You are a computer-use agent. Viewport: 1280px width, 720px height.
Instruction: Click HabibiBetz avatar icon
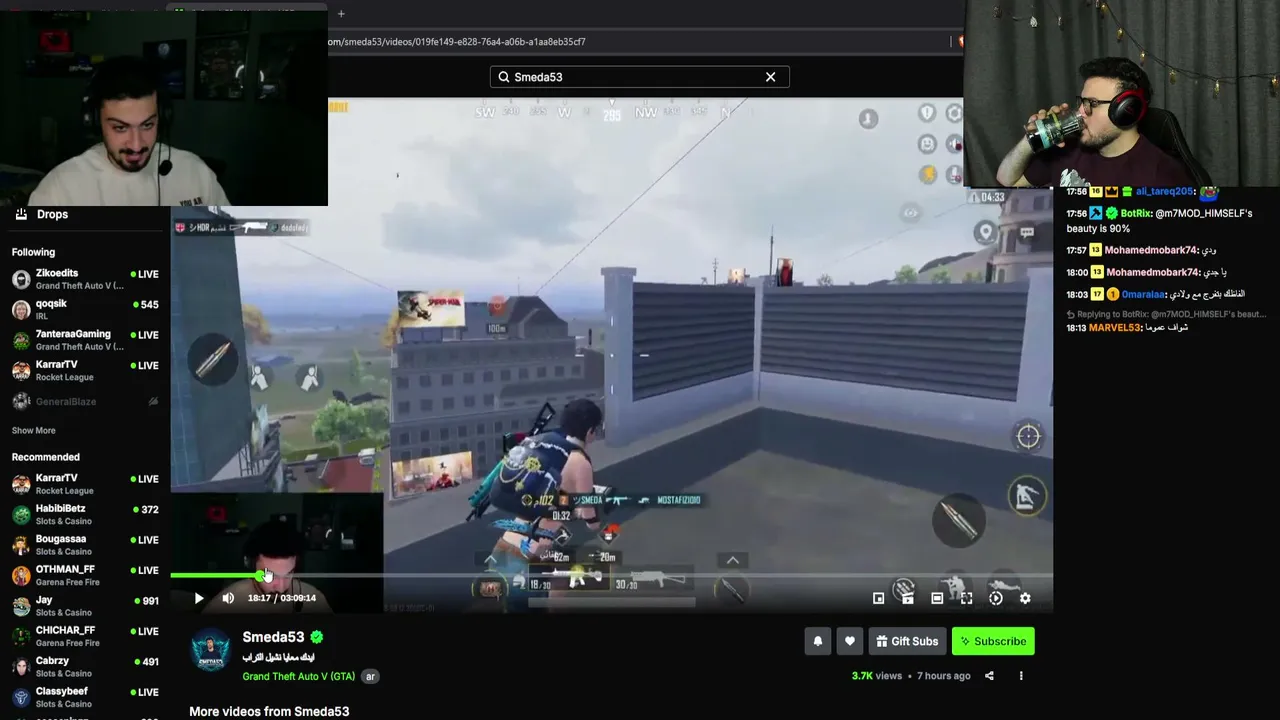click(21, 515)
